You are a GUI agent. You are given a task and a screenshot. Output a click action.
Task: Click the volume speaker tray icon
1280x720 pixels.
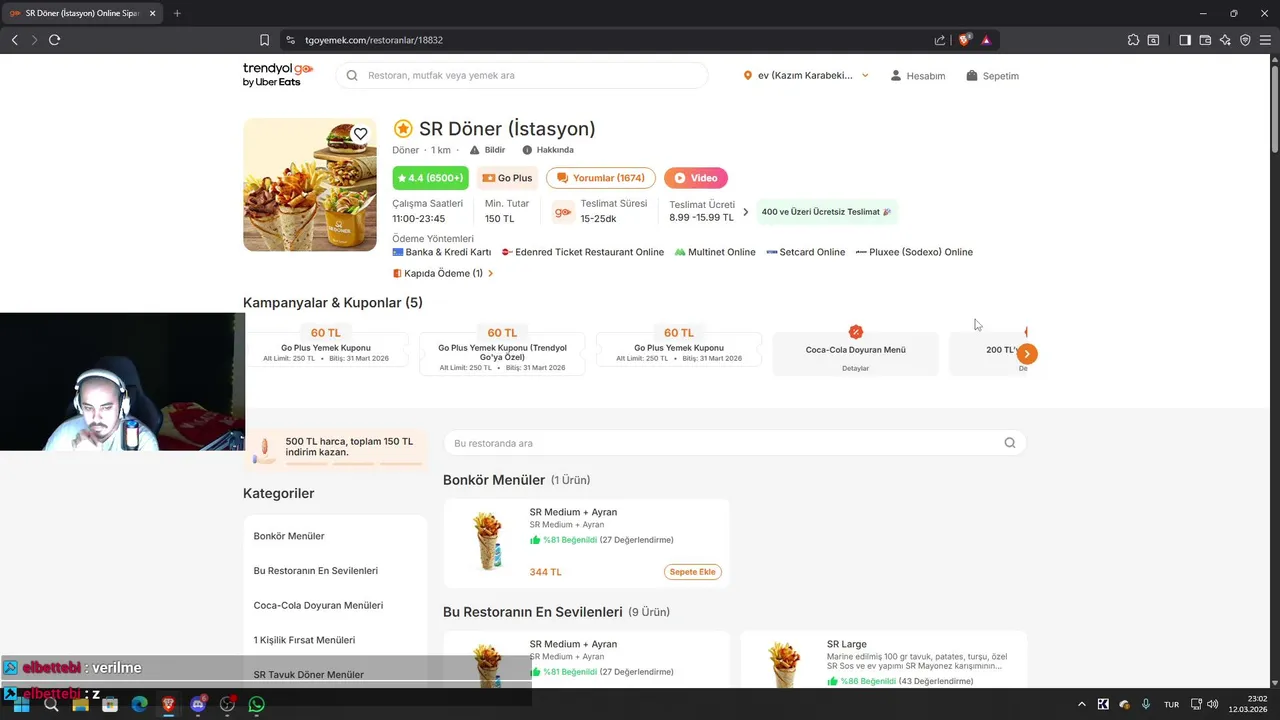point(1212,704)
